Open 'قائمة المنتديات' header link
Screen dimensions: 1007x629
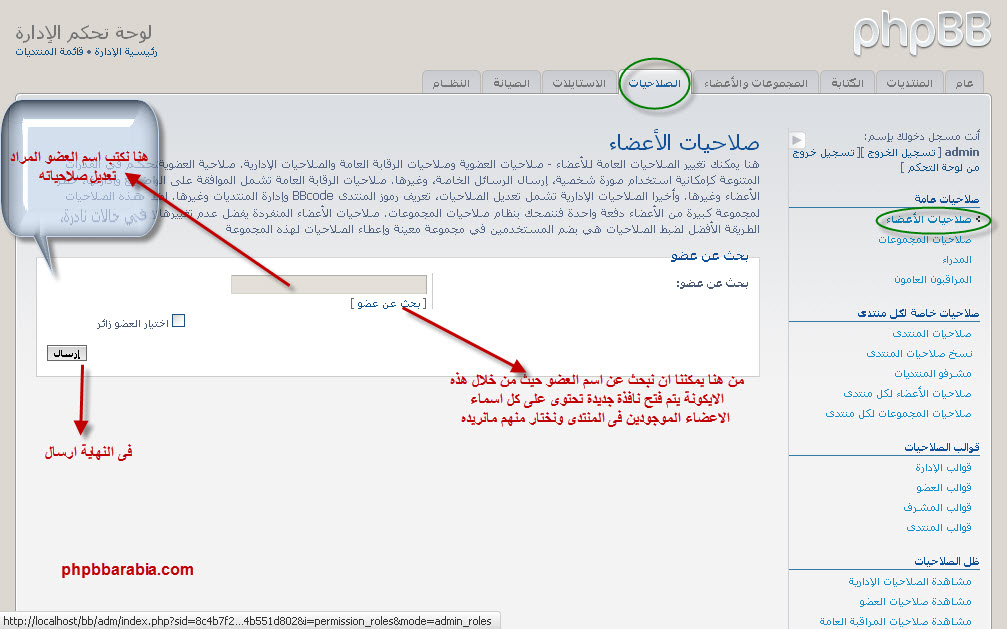click(49, 51)
